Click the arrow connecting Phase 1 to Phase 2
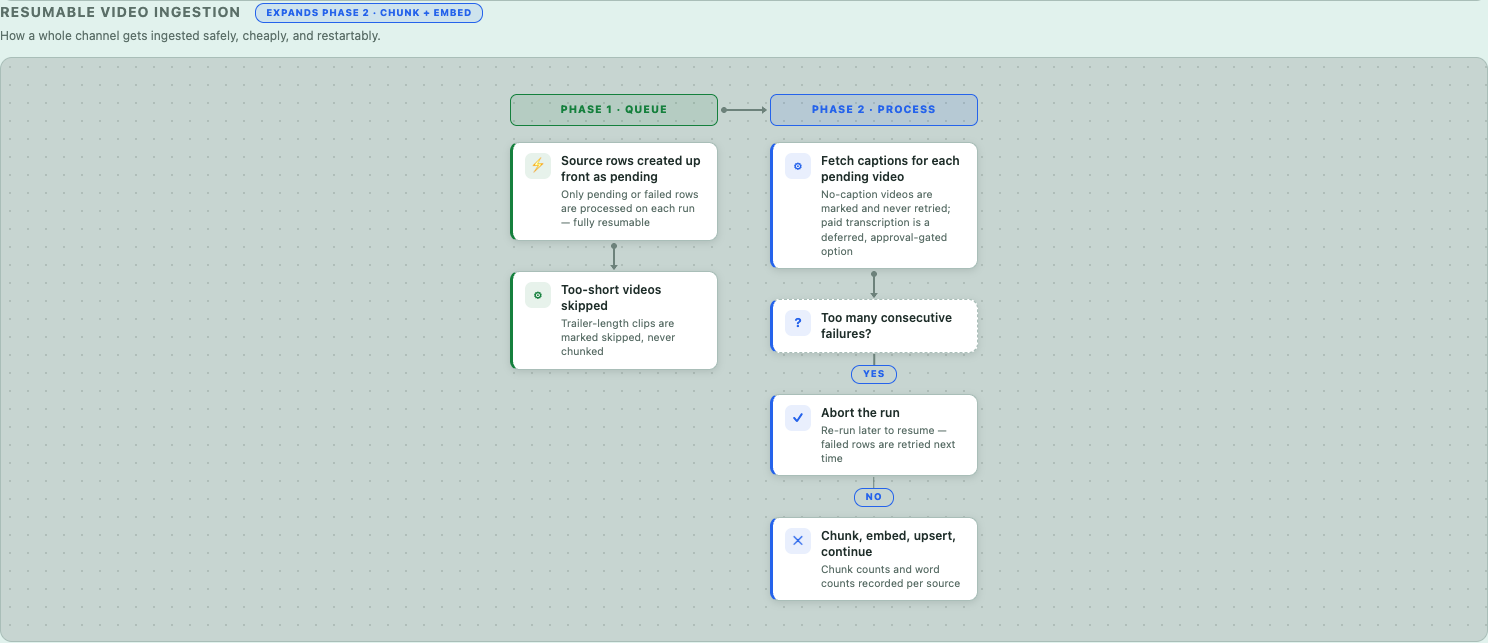The width and height of the screenshot is (1488, 643). point(744,110)
